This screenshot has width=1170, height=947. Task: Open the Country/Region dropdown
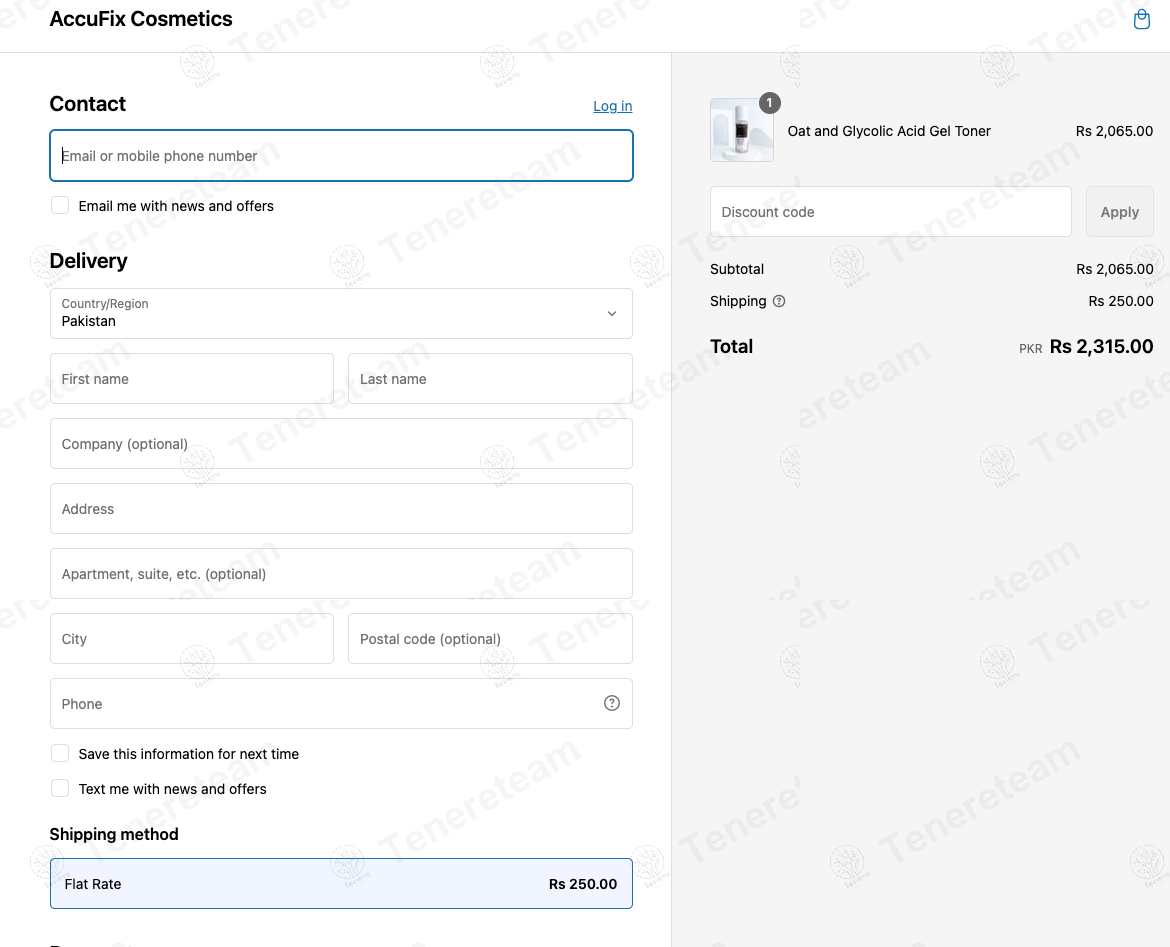(341, 313)
